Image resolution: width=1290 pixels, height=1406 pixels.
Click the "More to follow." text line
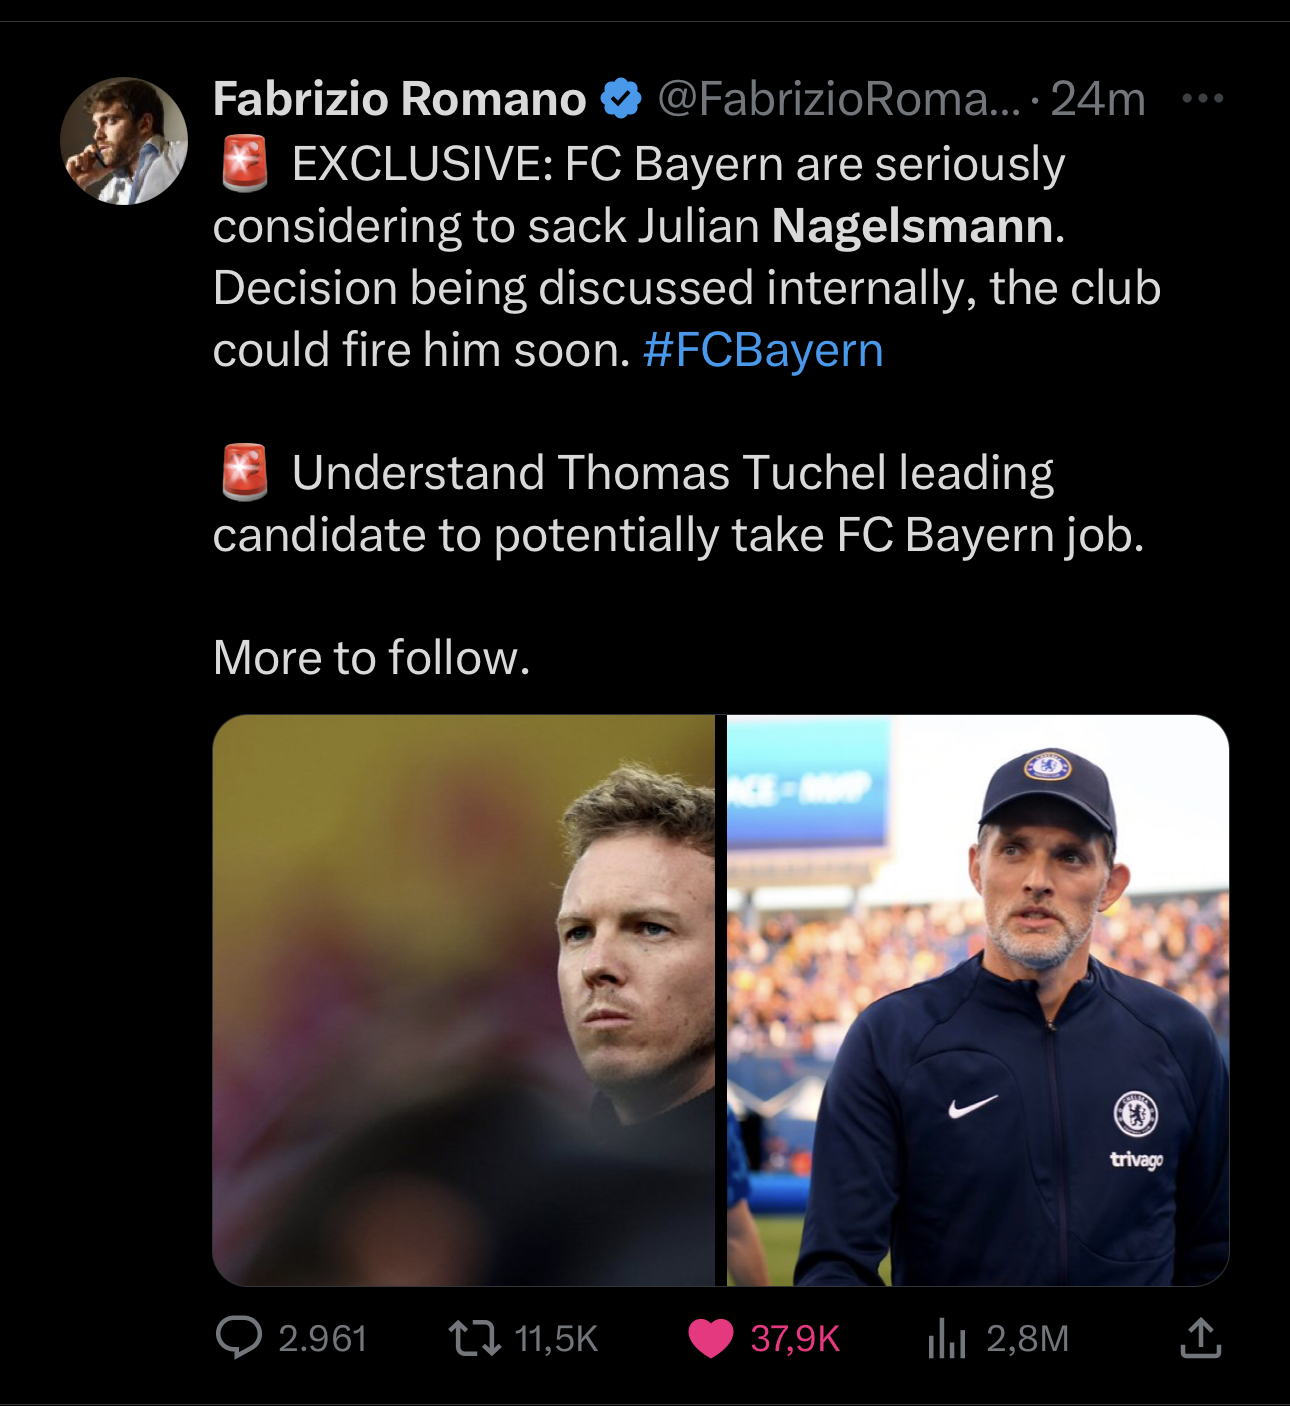(372, 658)
